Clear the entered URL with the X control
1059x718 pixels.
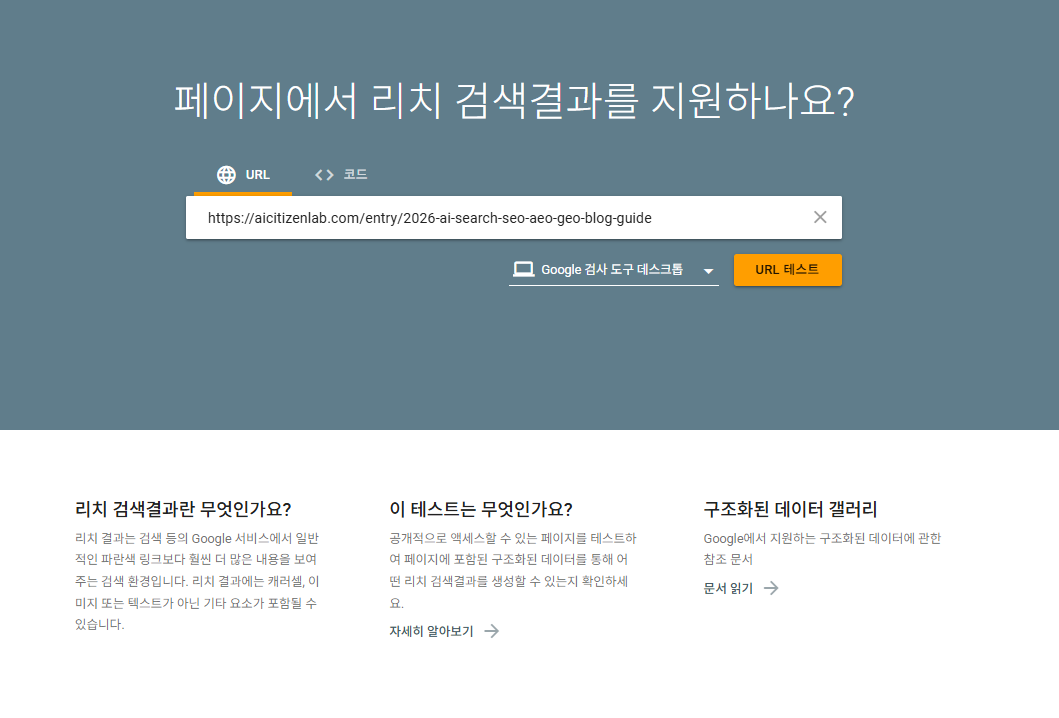coord(820,216)
